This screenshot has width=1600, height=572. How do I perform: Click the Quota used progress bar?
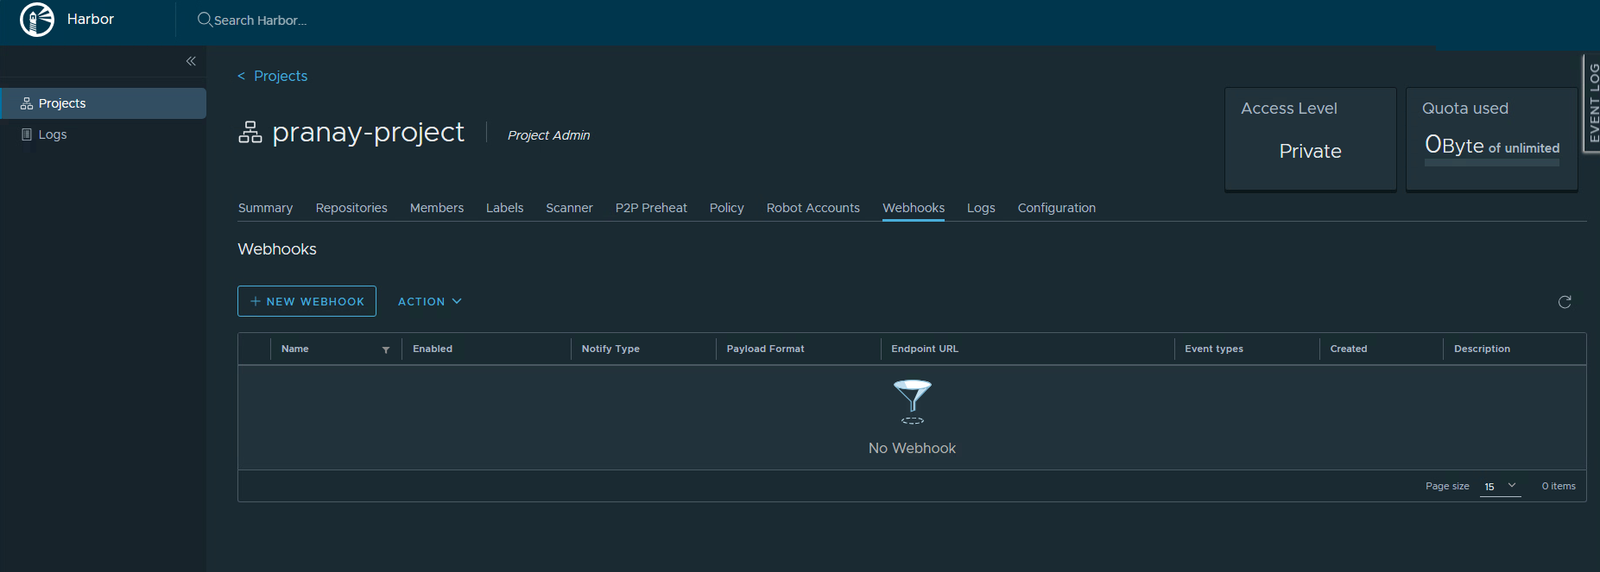pyautogui.click(x=1492, y=163)
